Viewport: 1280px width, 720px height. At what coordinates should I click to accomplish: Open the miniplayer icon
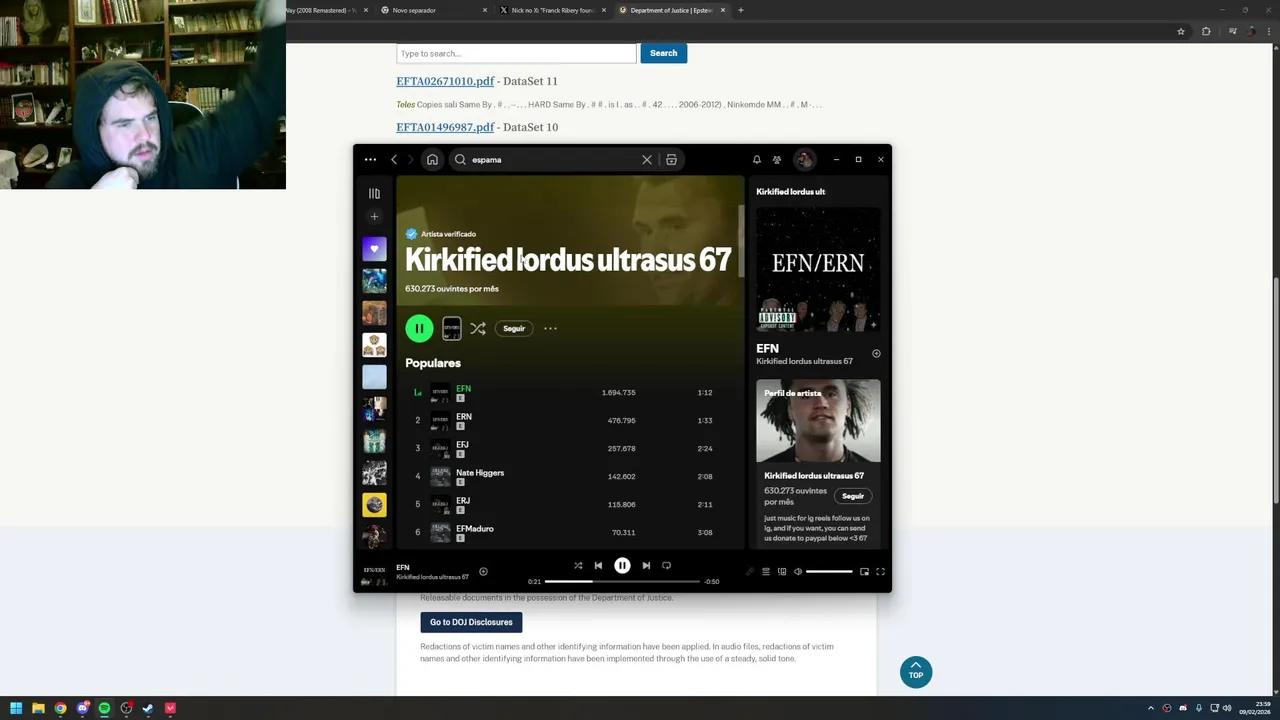pos(864,572)
